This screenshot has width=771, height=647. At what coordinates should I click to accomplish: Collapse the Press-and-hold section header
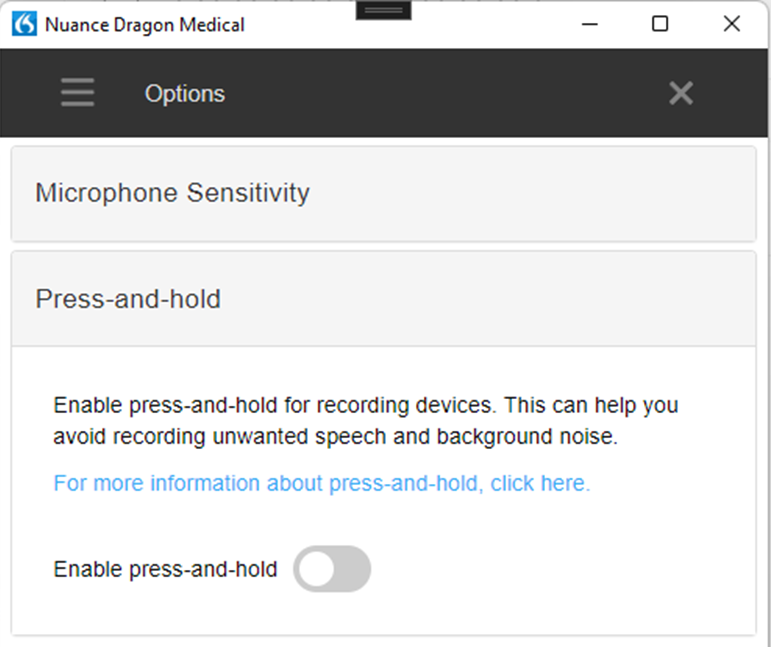point(383,299)
